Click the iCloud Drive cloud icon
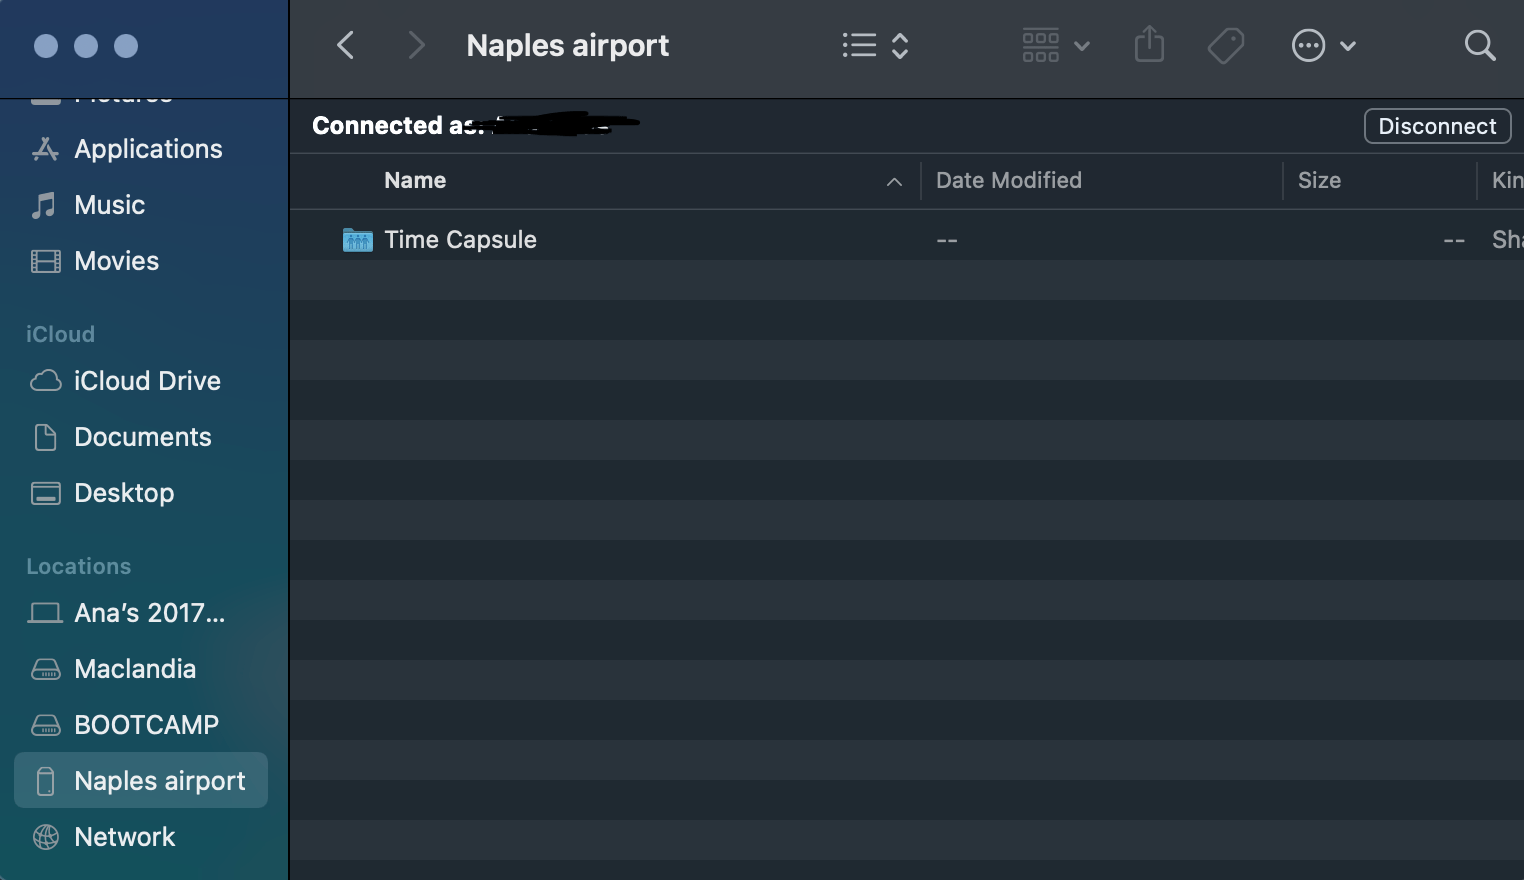Screen dimensions: 1524x880 pos(46,381)
